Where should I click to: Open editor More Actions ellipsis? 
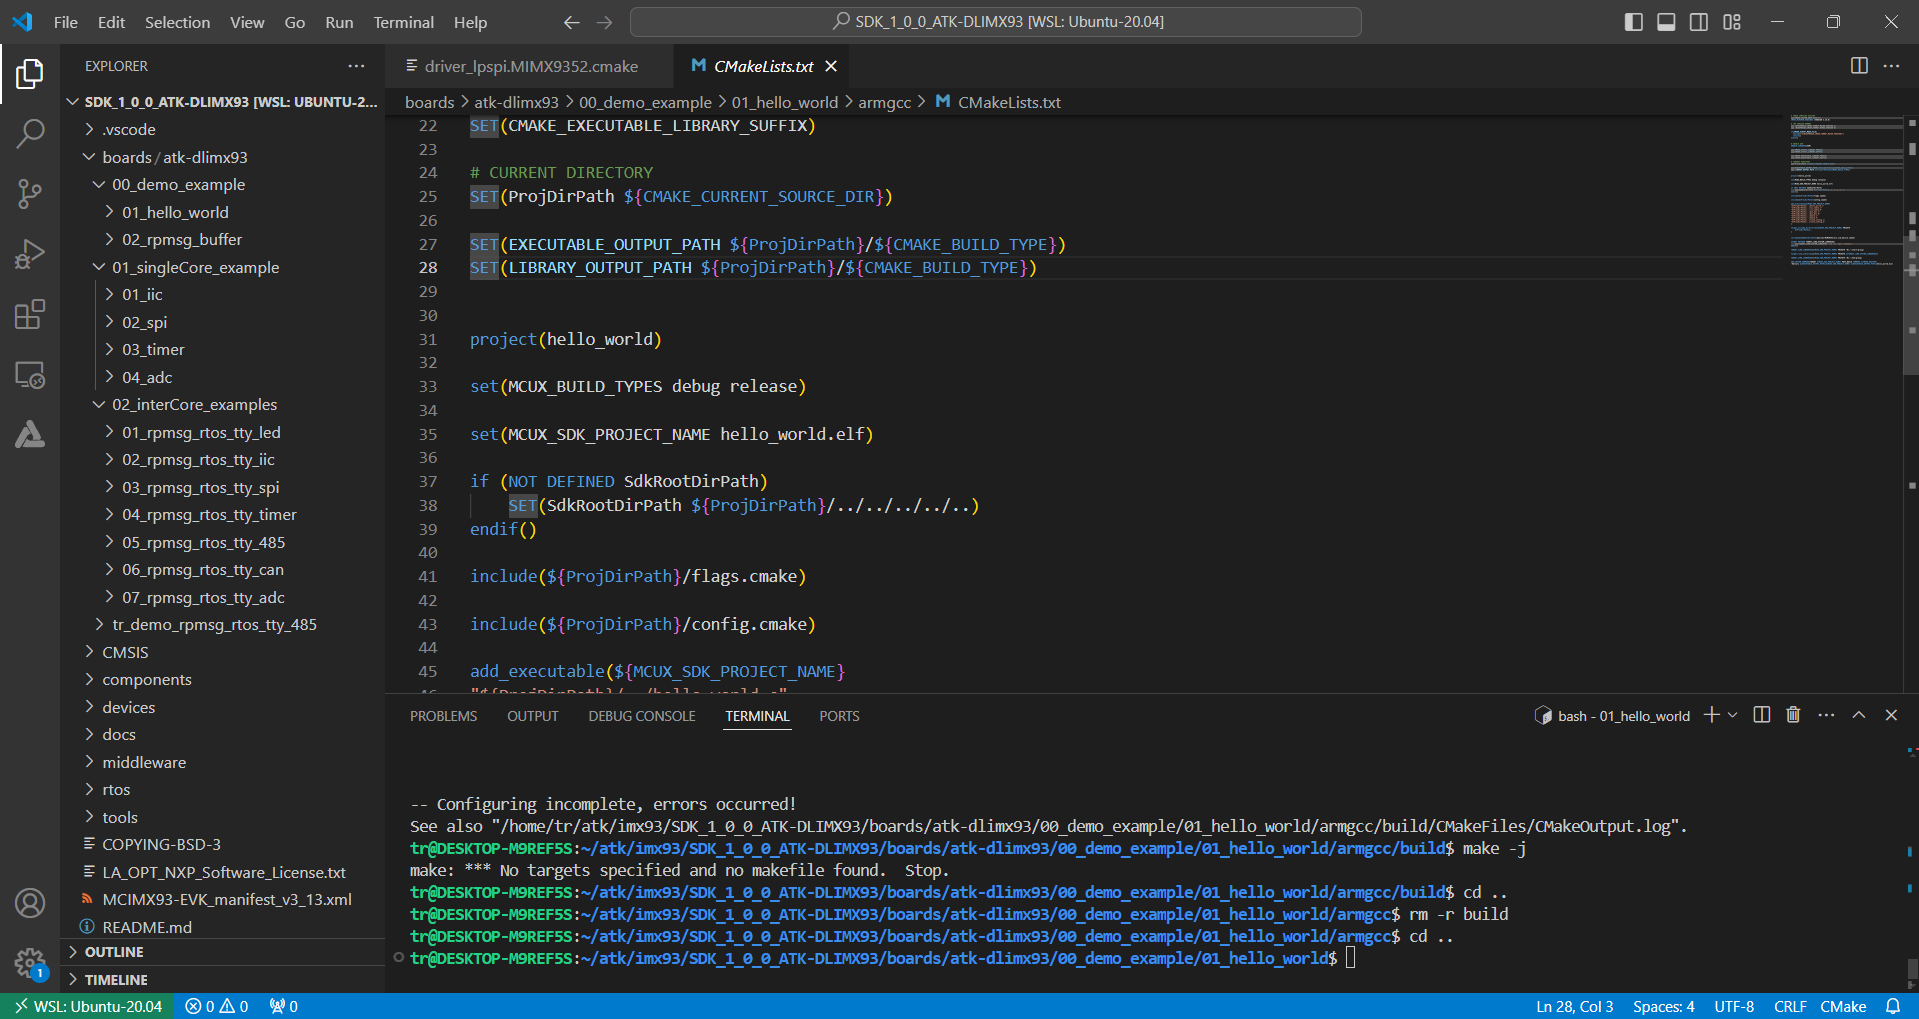tap(1891, 66)
